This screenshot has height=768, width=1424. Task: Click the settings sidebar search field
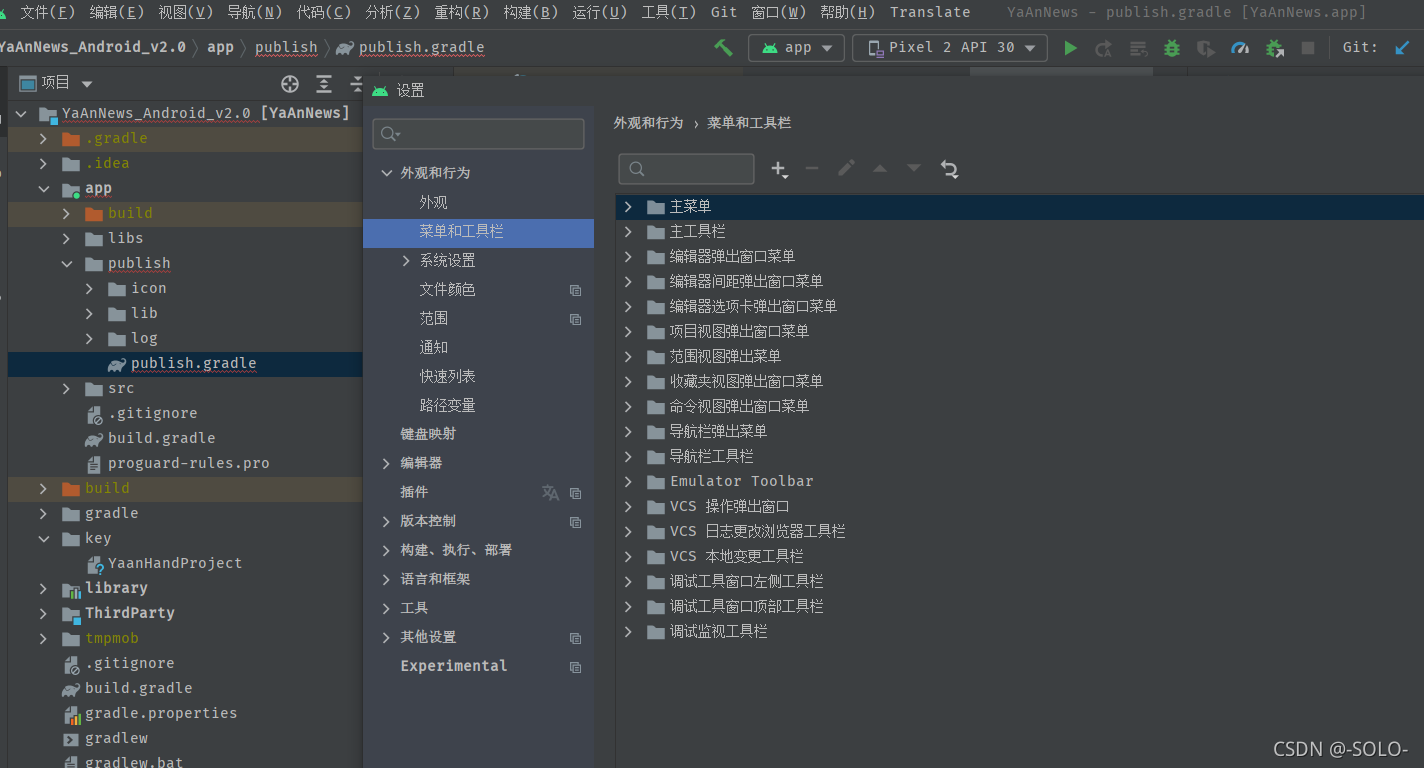point(478,134)
